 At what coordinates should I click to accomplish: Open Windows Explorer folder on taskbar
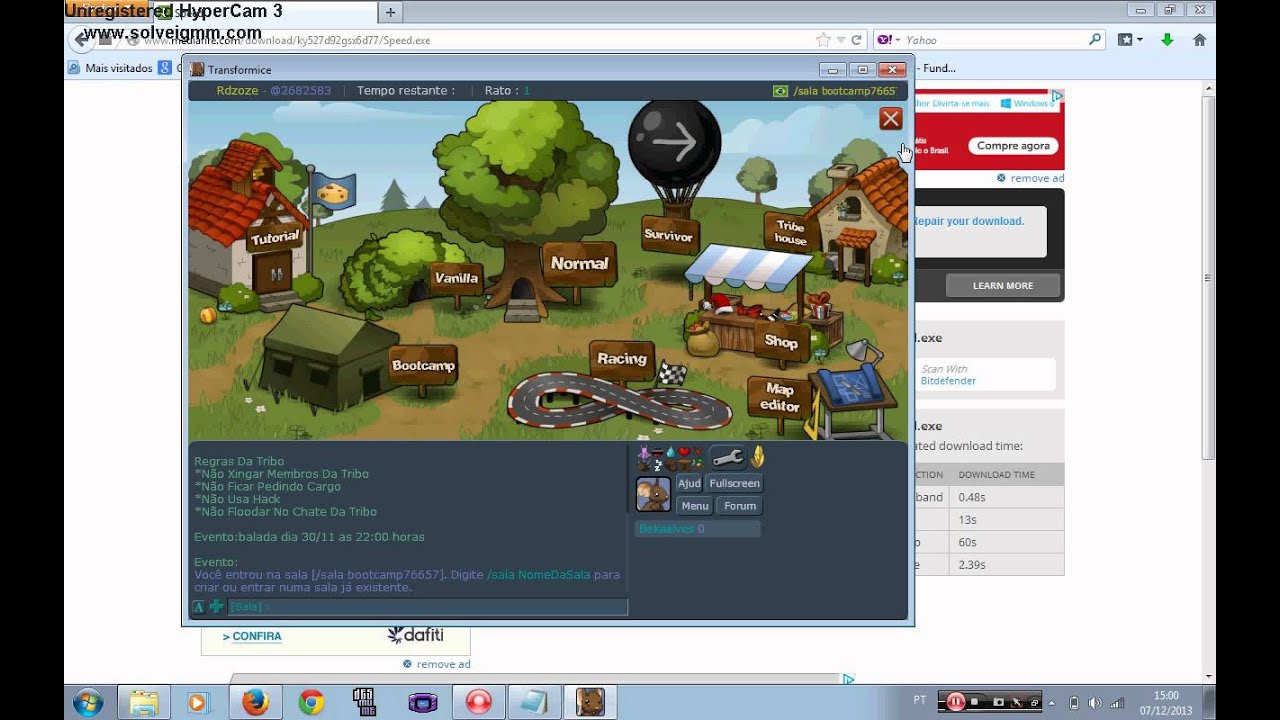click(143, 702)
